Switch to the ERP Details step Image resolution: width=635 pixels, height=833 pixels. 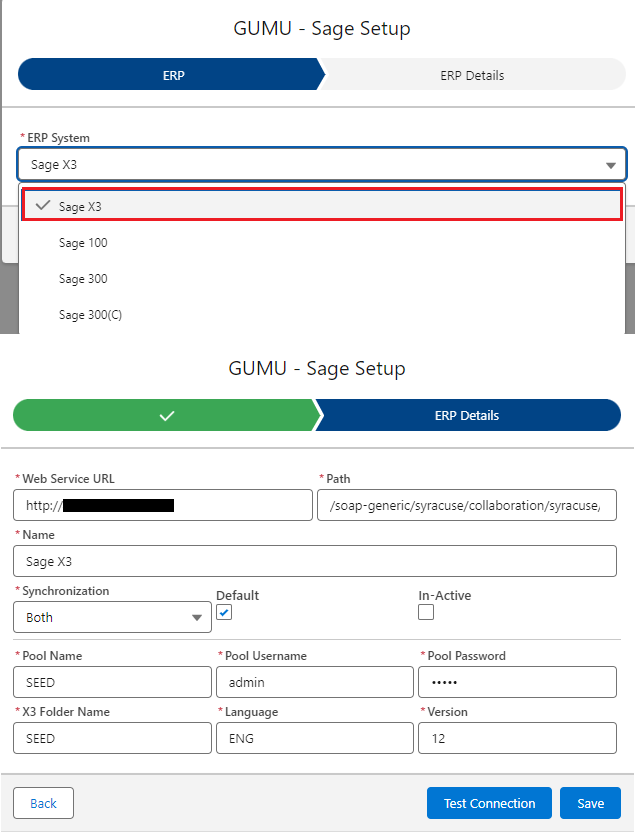tap(472, 75)
